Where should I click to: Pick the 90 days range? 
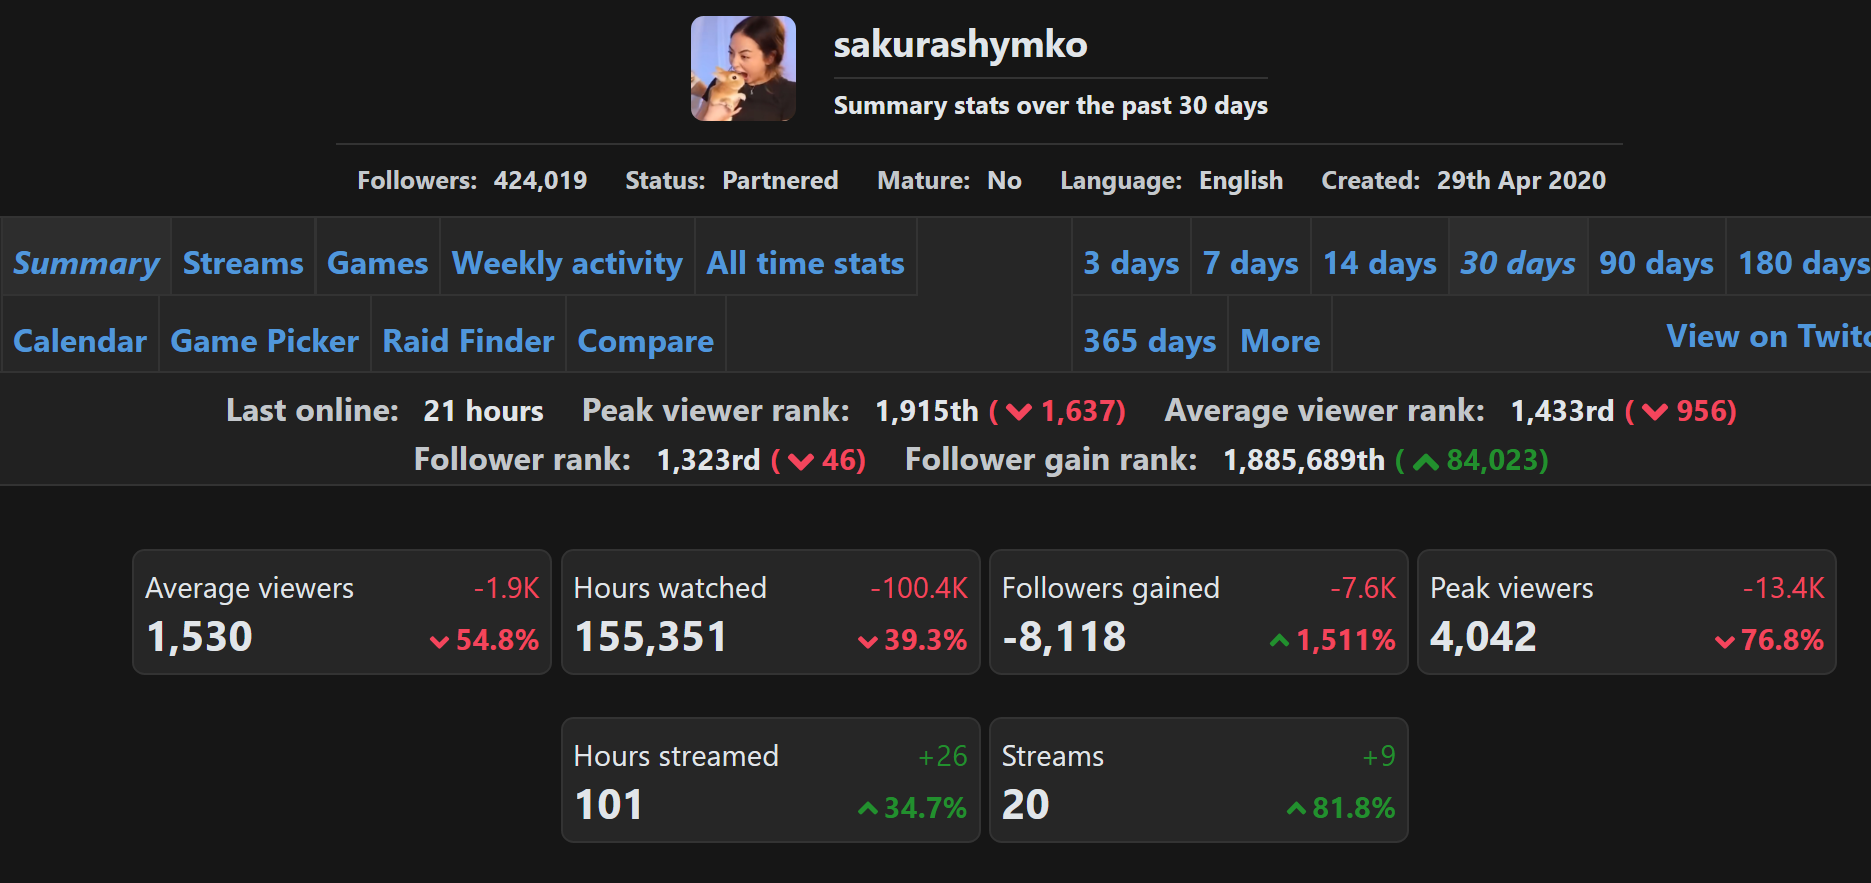(x=1656, y=263)
